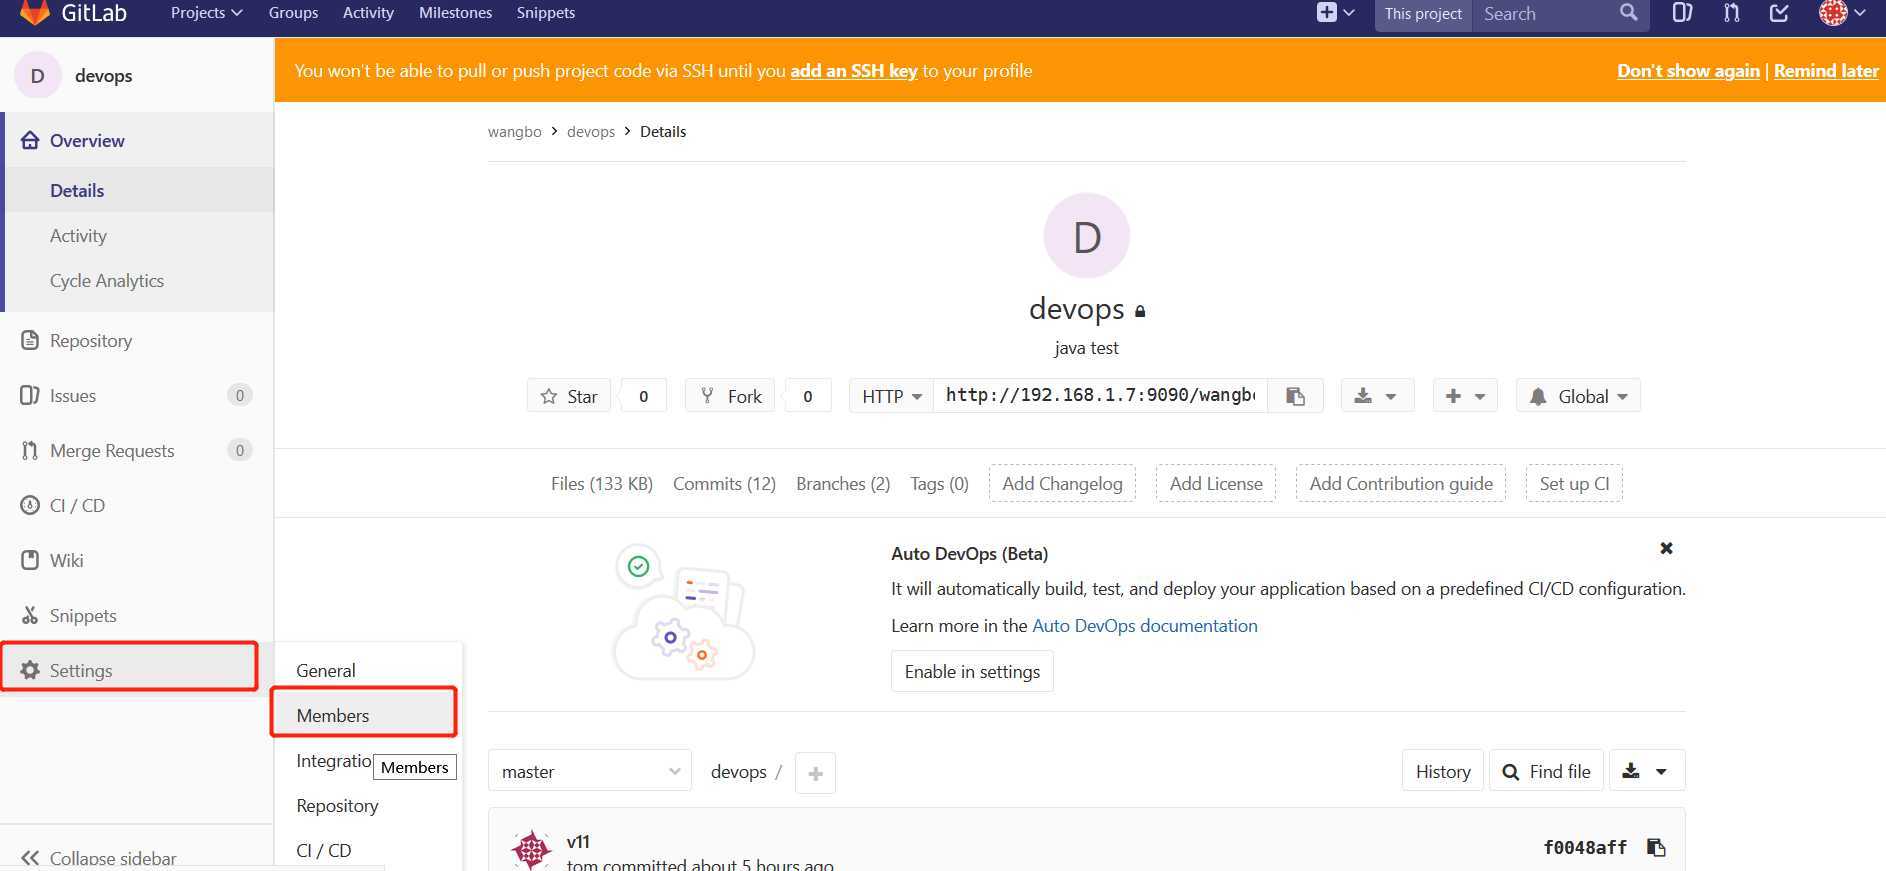Open the Merge requests icon in top navbar
The height and width of the screenshot is (871, 1886).
1732,13
